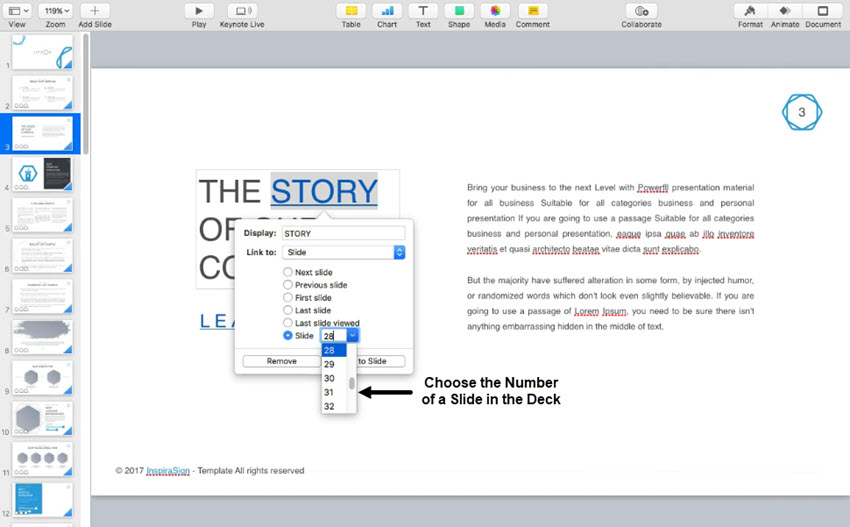Play the presentation
The image size is (850, 527).
point(199,11)
